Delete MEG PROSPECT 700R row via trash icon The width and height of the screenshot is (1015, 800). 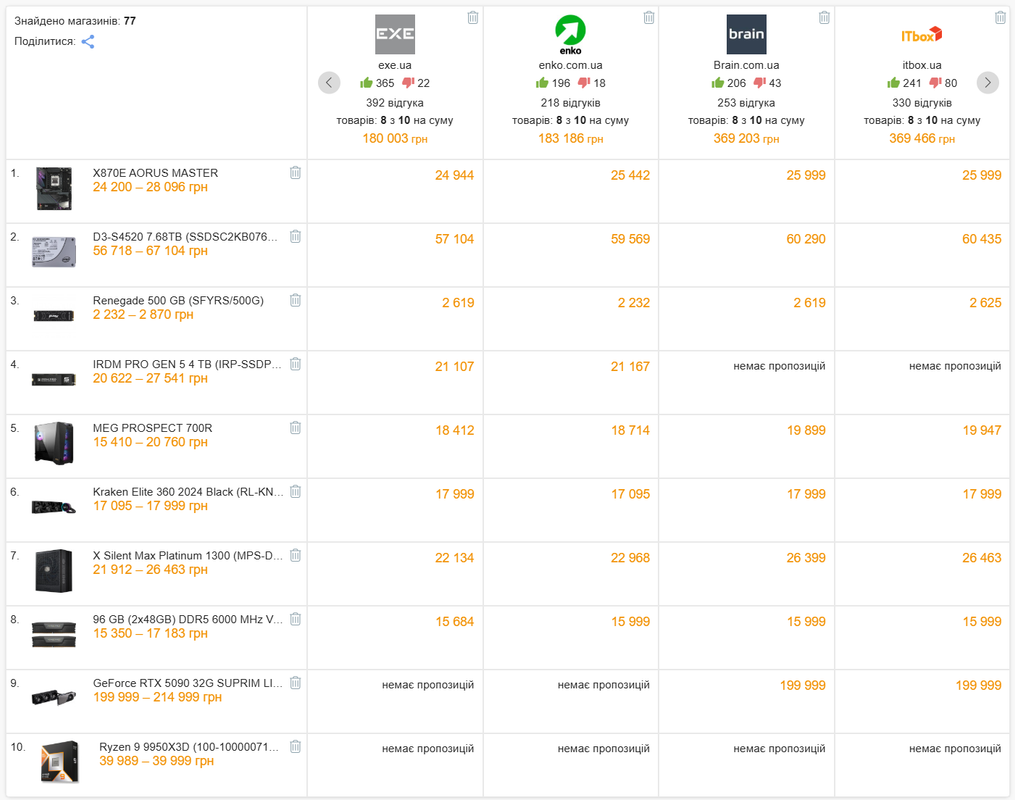pos(295,427)
